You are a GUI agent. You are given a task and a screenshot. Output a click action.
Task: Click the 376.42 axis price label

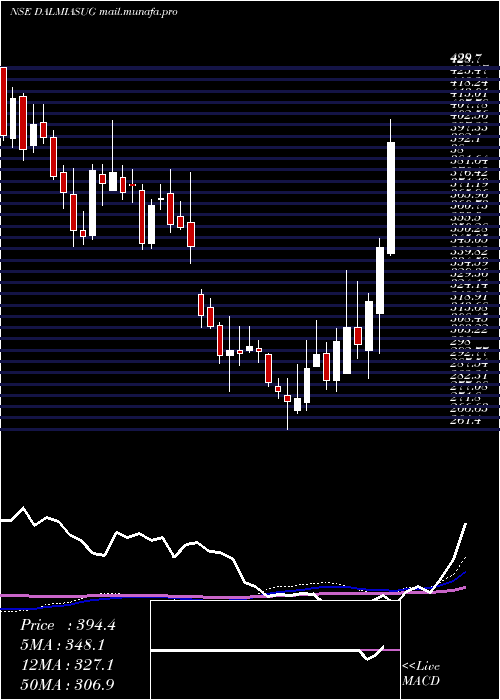(468, 172)
